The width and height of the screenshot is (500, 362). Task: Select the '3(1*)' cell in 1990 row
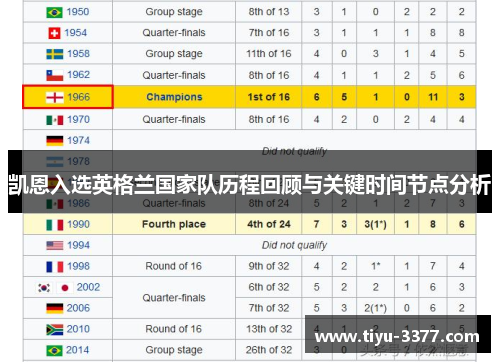375,224
